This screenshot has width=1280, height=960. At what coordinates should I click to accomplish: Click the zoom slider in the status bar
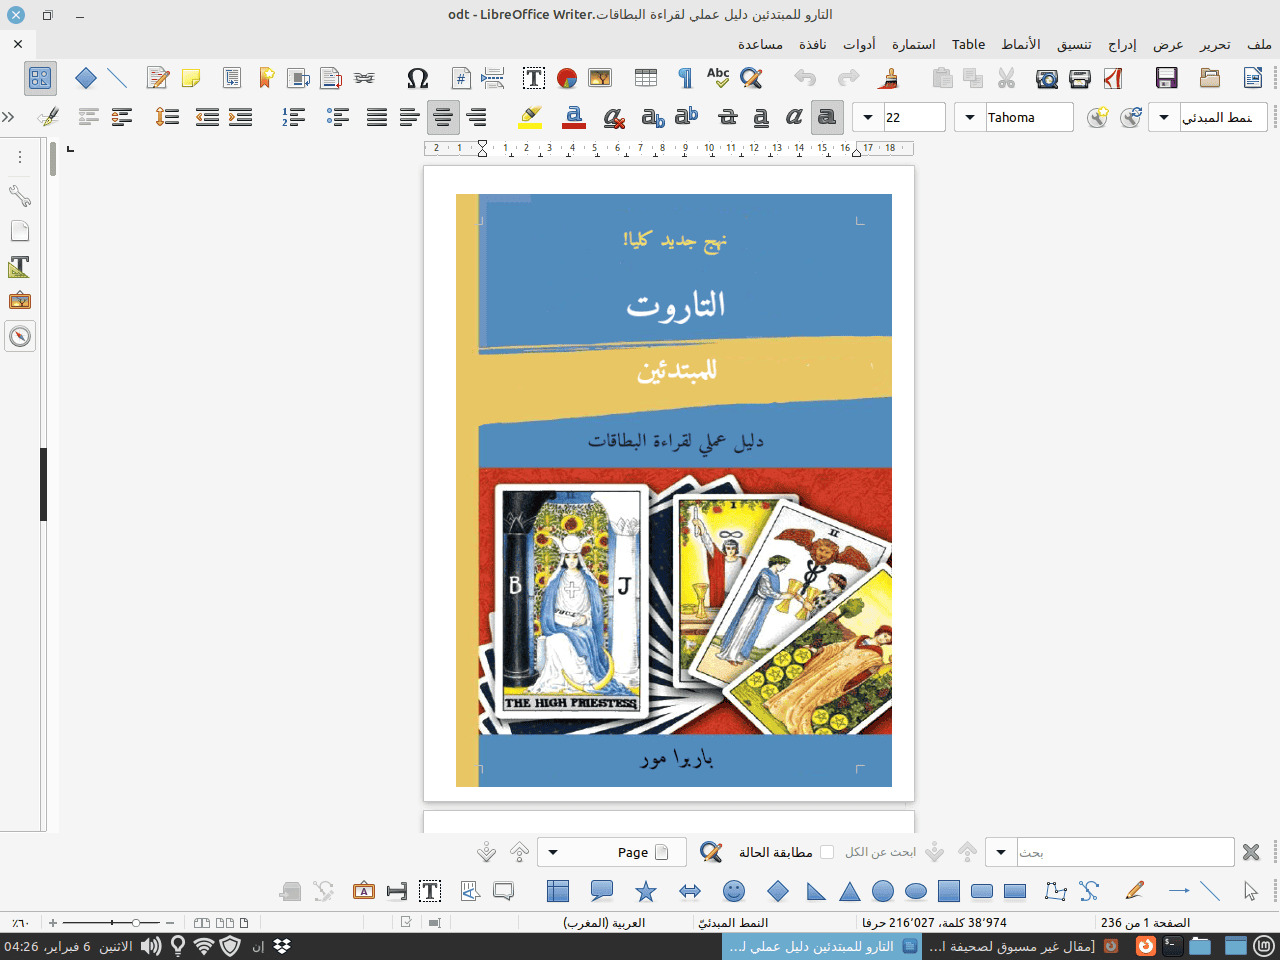click(x=112, y=922)
